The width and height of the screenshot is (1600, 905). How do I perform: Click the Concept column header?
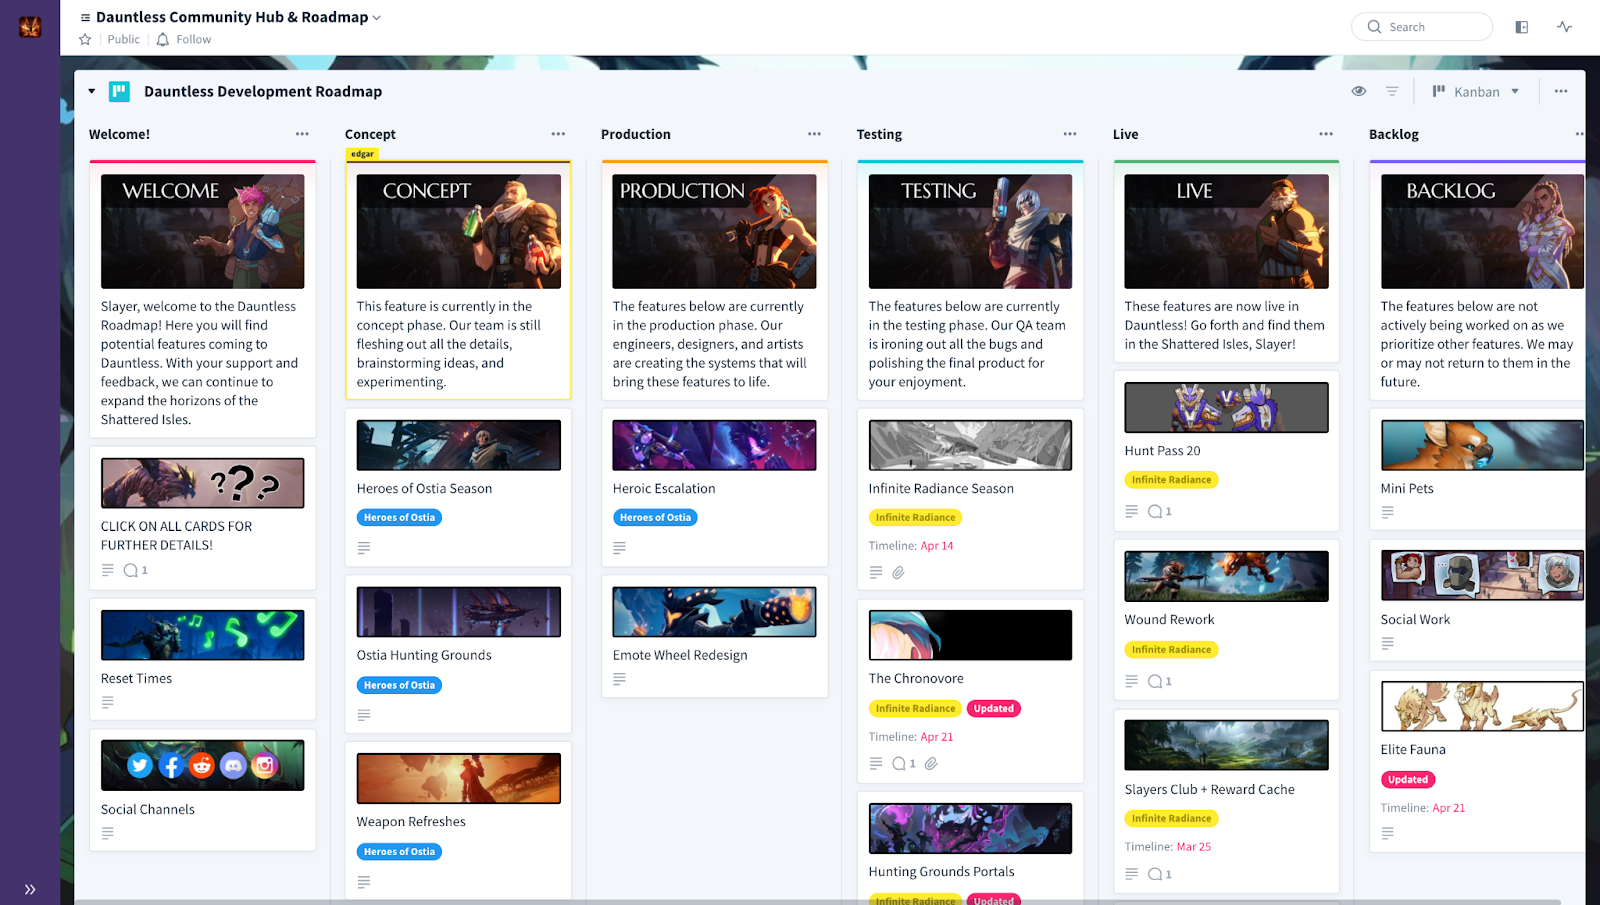pos(370,134)
